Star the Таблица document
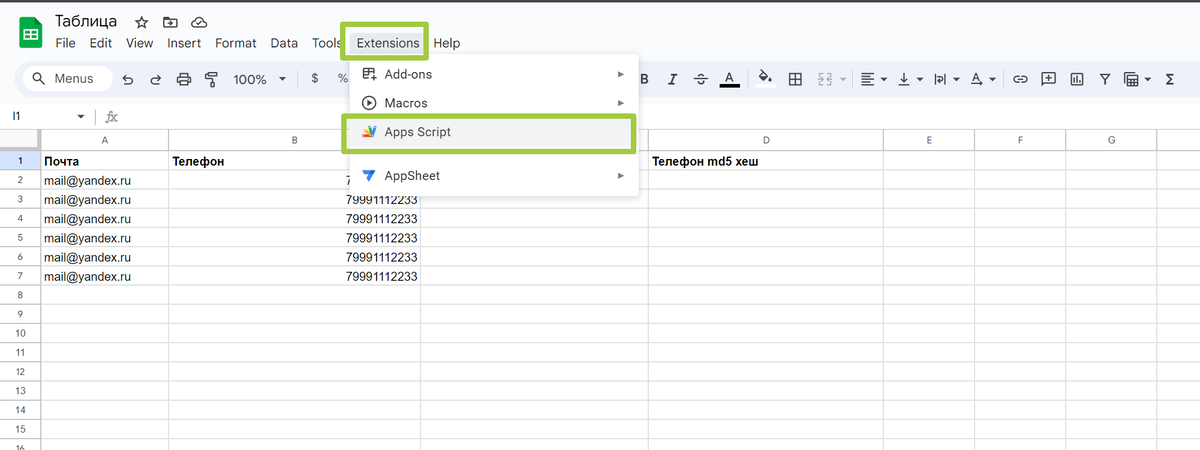Image resolution: width=1200 pixels, height=450 pixels. [x=142, y=22]
